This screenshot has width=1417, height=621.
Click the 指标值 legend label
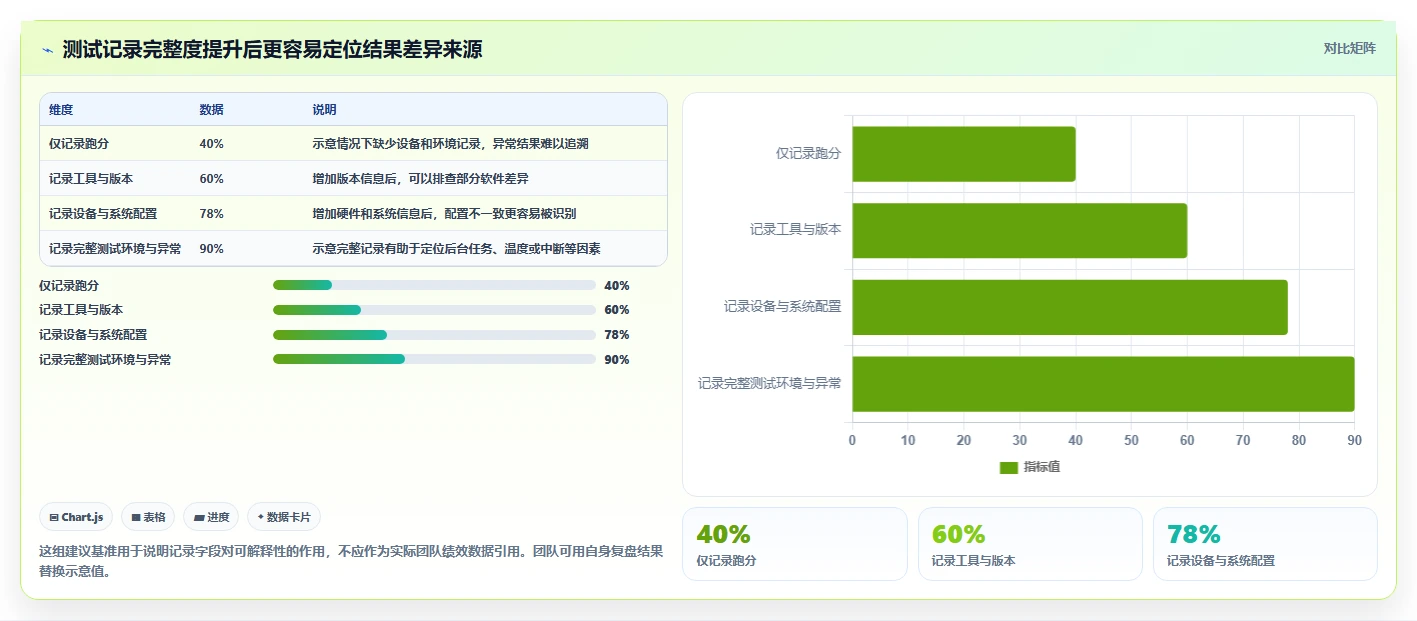click(x=1042, y=468)
